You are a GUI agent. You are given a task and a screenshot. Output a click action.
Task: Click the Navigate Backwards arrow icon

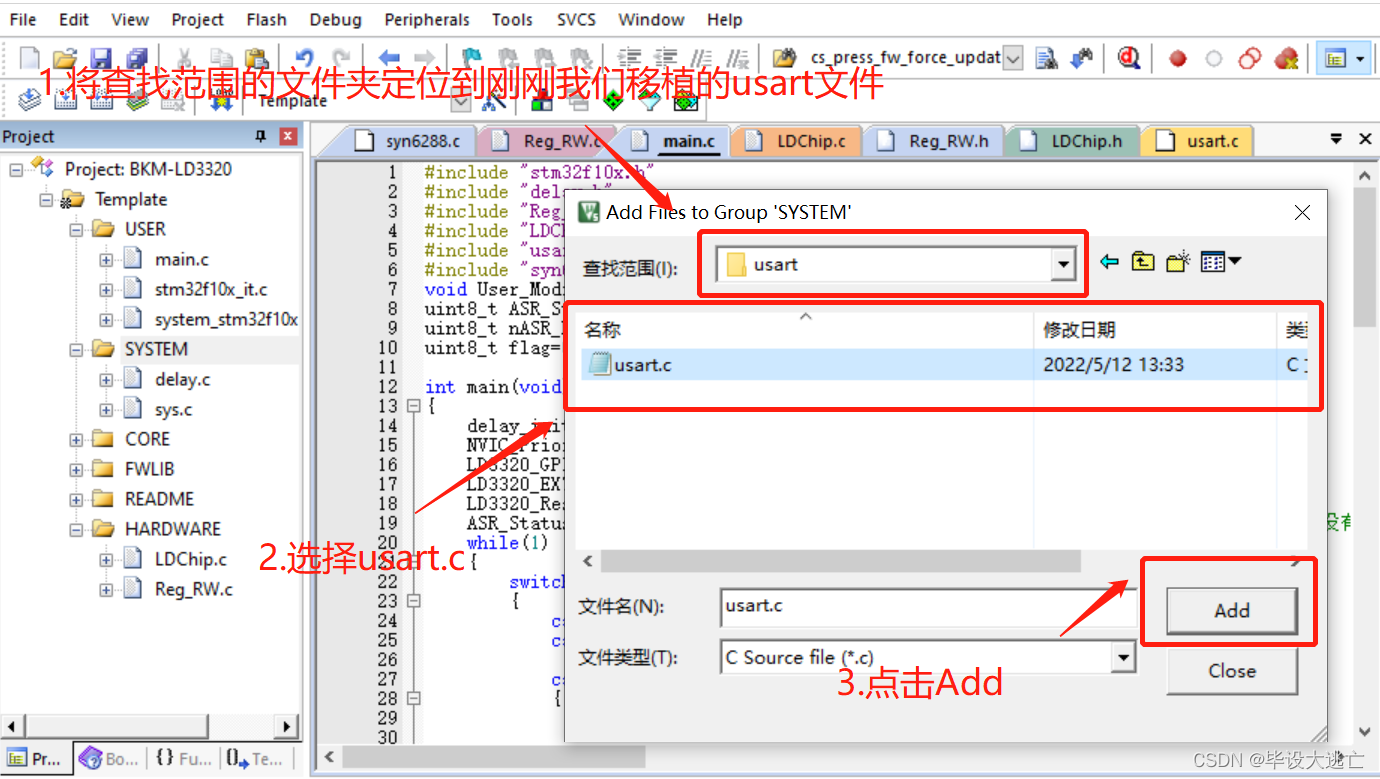click(388, 58)
